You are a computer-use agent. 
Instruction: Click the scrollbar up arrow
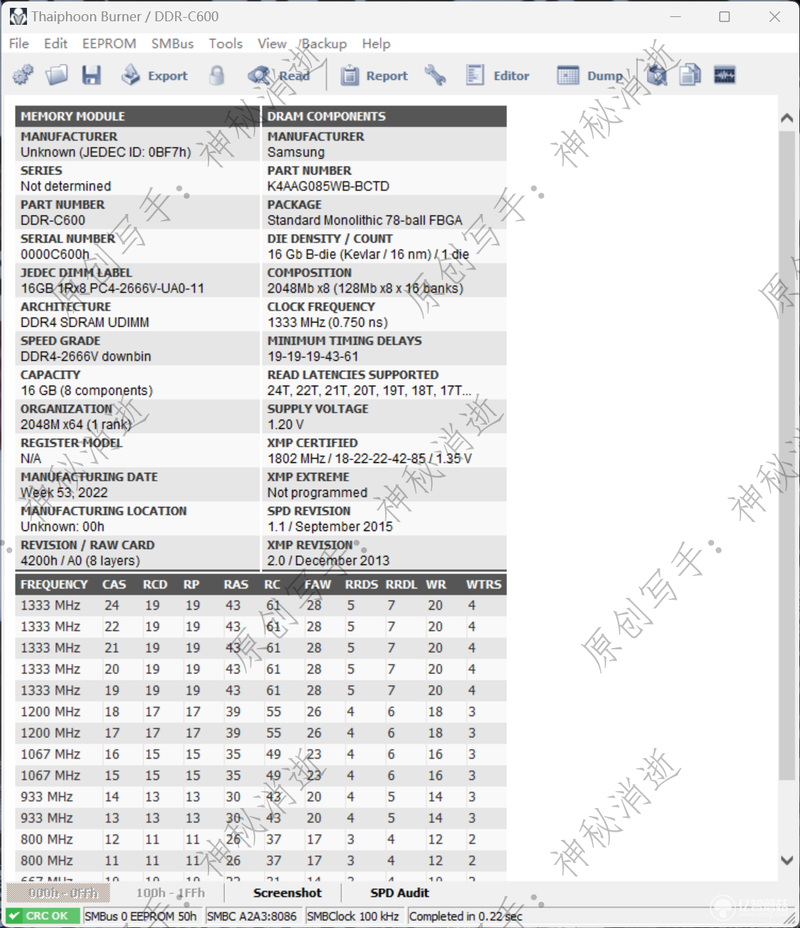(x=786, y=118)
